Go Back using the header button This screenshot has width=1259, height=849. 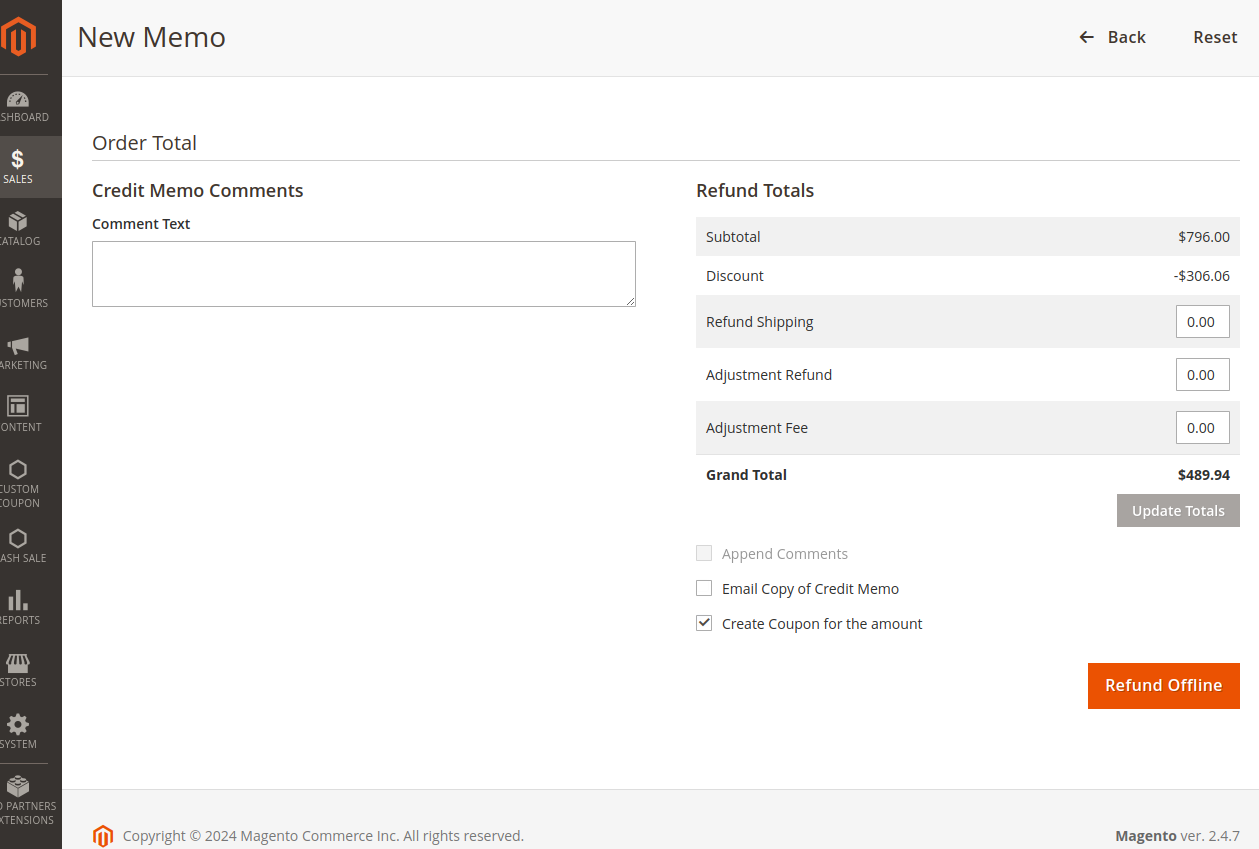[1113, 37]
